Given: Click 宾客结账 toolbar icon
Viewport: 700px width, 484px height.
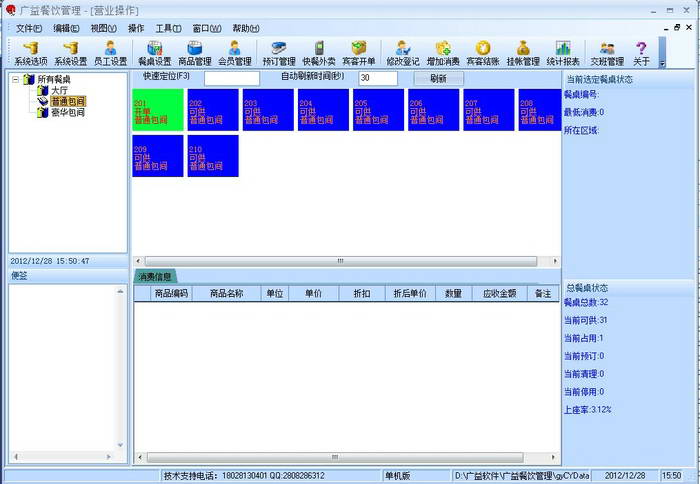Looking at the screenshot, I should point(483,53).
